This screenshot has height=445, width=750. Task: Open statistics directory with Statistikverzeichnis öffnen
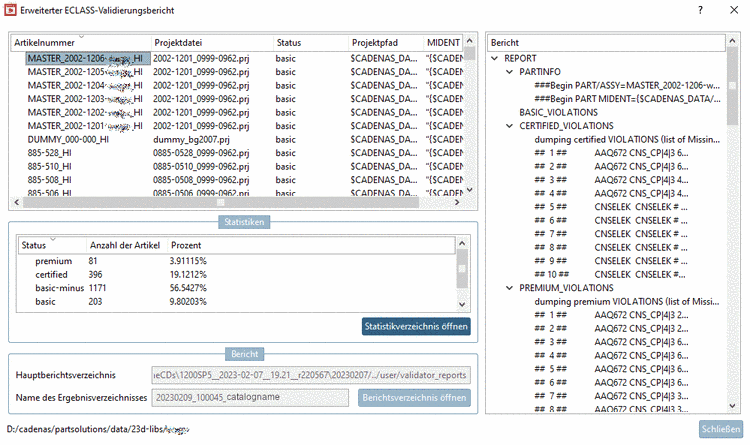415,326
